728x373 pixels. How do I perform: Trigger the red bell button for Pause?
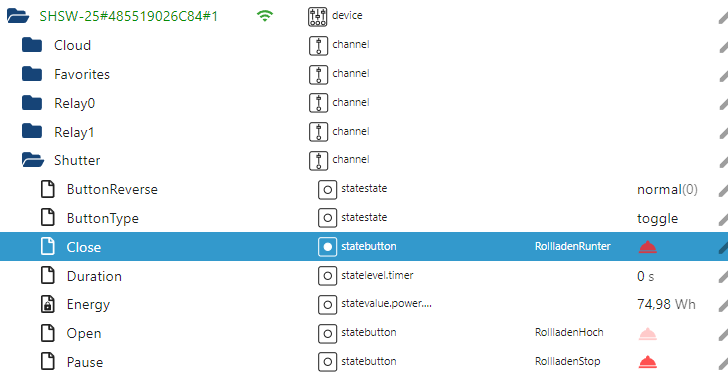pos(648,362)
